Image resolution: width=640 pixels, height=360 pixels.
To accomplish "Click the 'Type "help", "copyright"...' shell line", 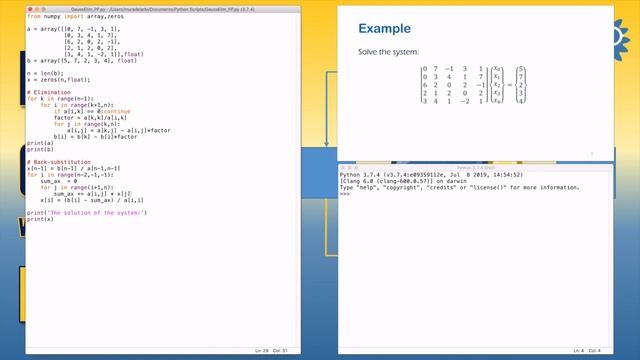I will point(460,187).
